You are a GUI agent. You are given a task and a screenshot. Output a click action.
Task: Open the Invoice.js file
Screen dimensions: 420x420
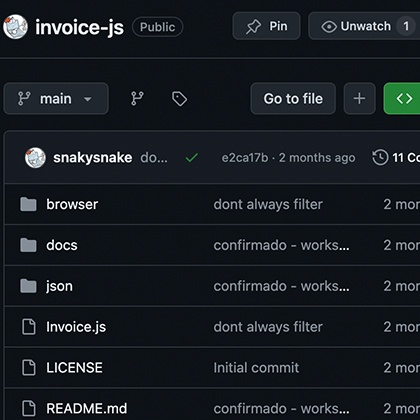click(76, 327)
